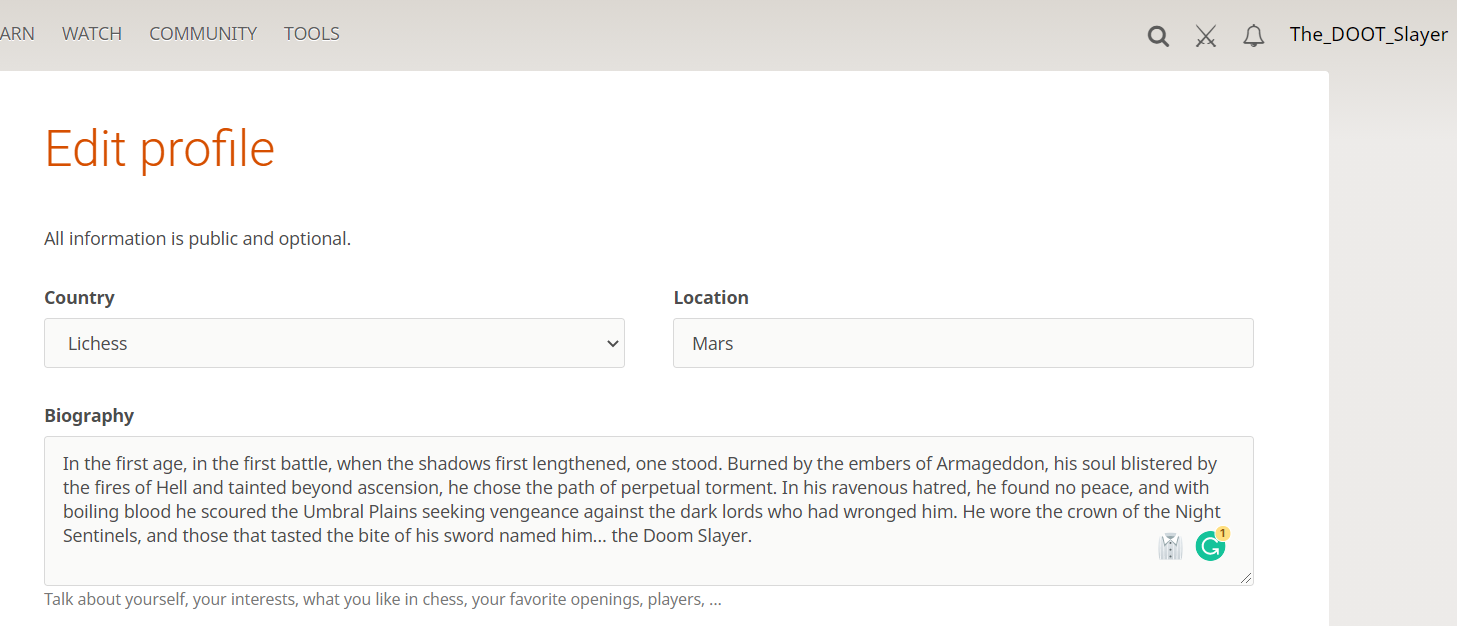The width and height of the screenshot is (1457, 626).
Task: Click the shirt icon in the Biography box
Action: click(1170, 547)
